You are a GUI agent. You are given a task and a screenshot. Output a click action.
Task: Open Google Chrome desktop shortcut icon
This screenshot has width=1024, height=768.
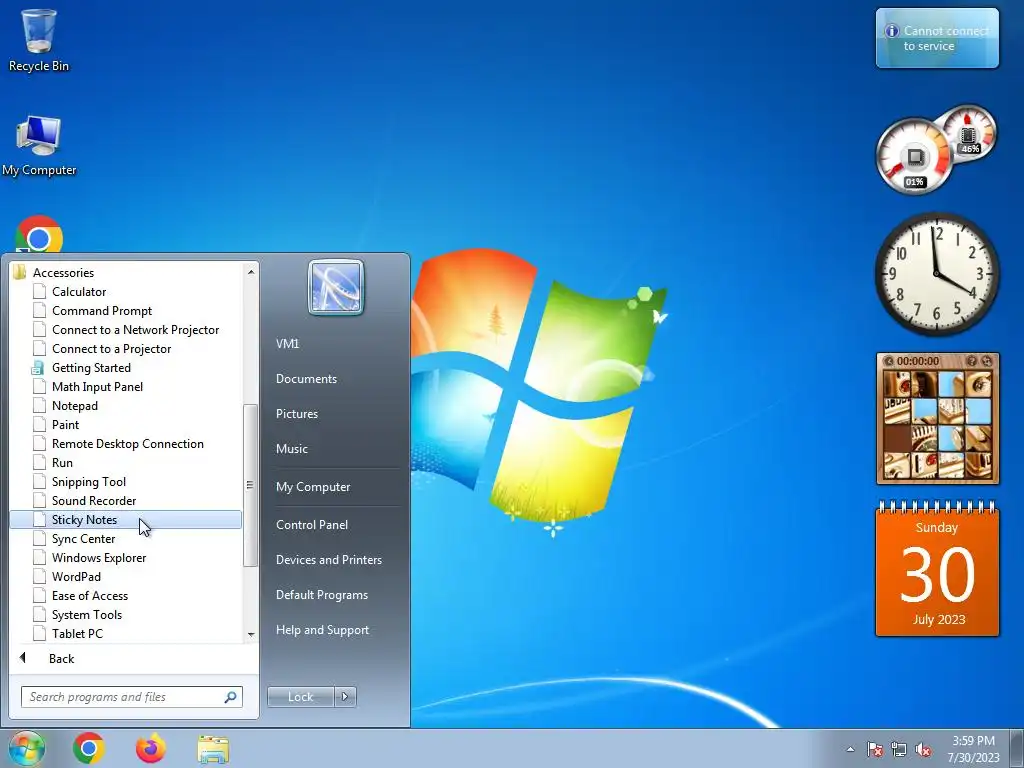(39, 235)
